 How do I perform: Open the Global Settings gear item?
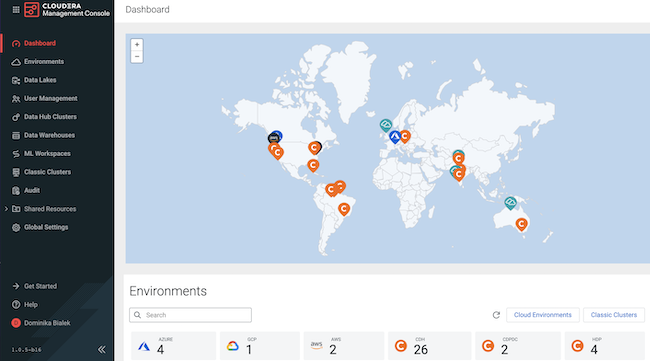[16, 228]
